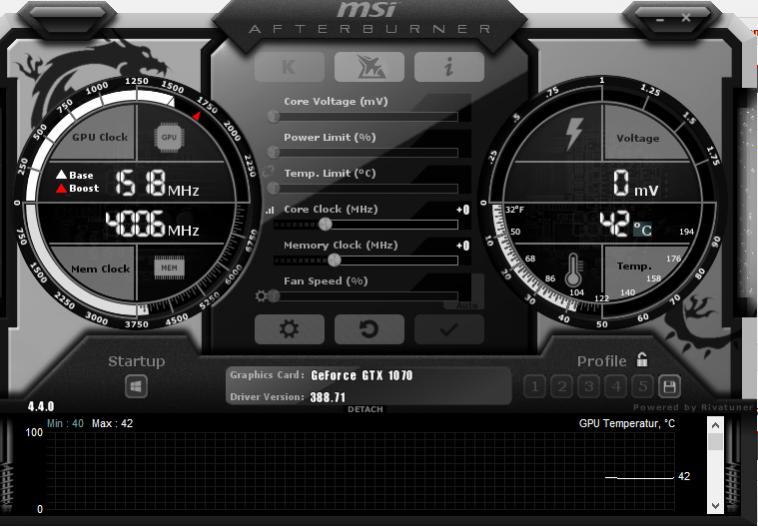Toggle the power/temp limit link icon

[x=268, y=171]
